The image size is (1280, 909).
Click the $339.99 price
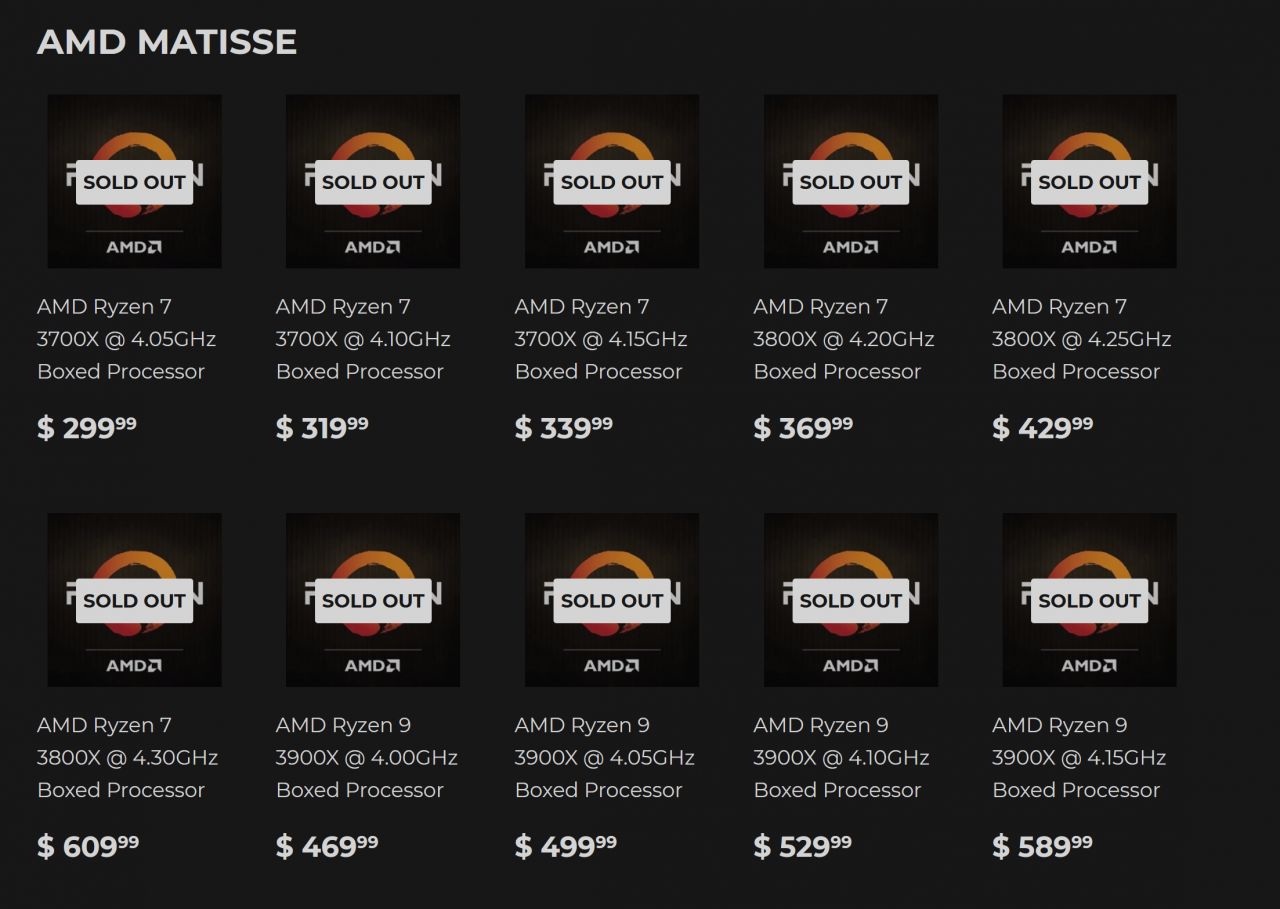tap(564, 427)
